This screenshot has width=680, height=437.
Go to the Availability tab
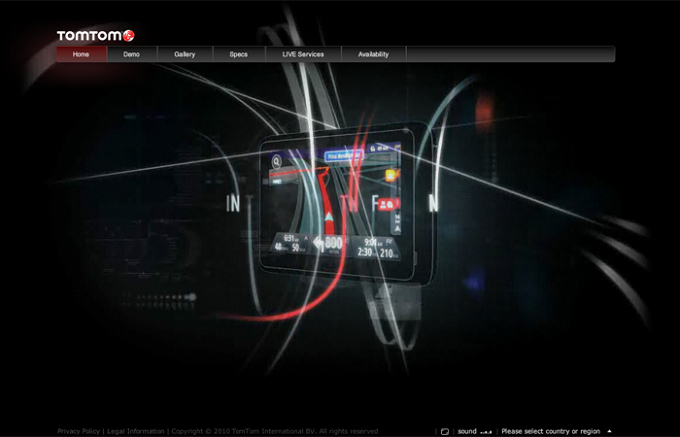pos(373,54)
